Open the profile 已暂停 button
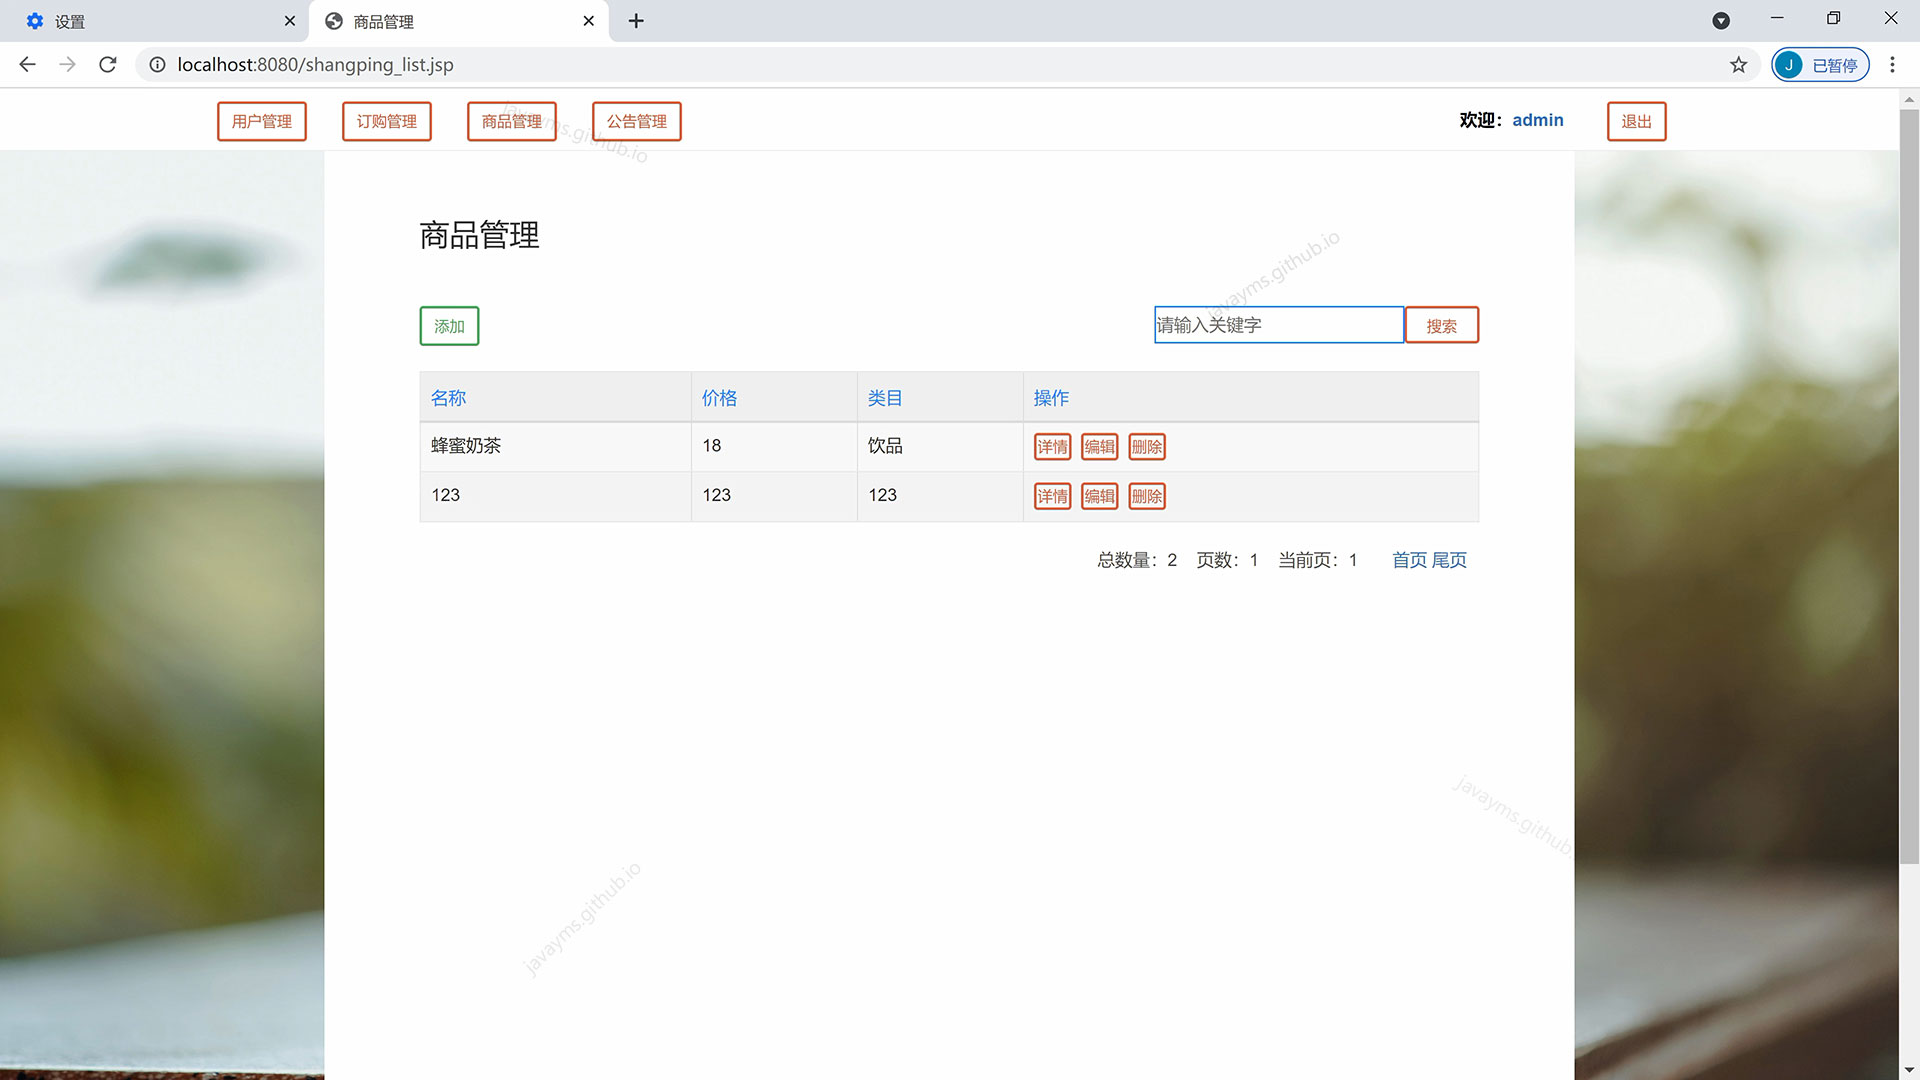This screenshot has height=1080, width=1920. click(1820, 64)
